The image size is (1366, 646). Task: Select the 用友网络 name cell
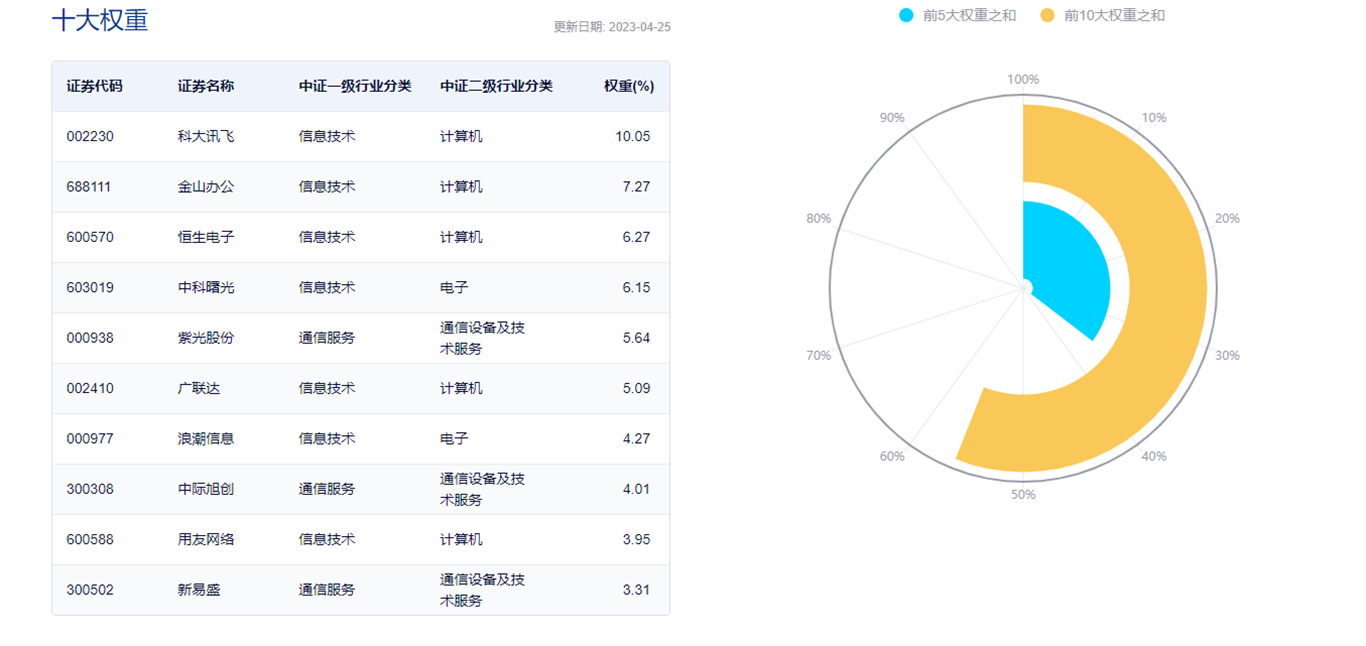click(x=206, y=539)
